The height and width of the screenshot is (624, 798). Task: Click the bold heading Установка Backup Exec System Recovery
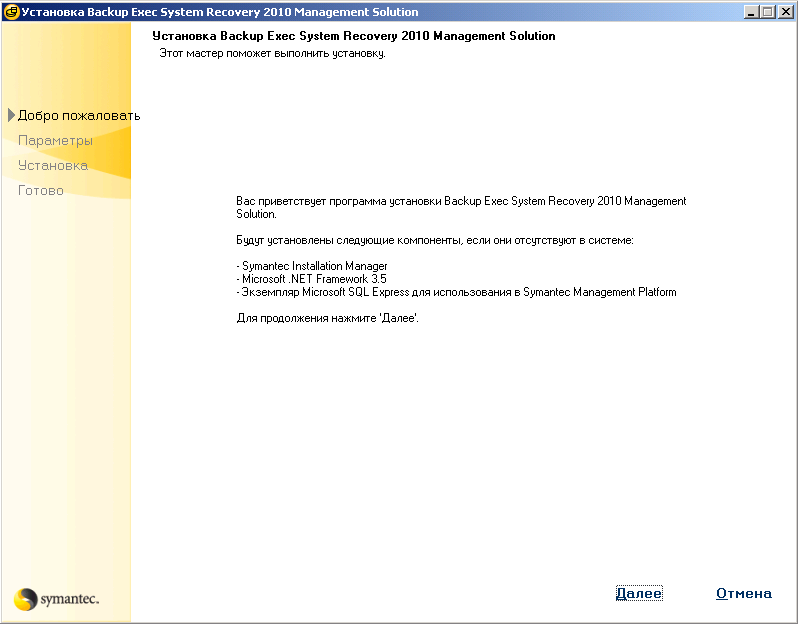coord(354,36)
